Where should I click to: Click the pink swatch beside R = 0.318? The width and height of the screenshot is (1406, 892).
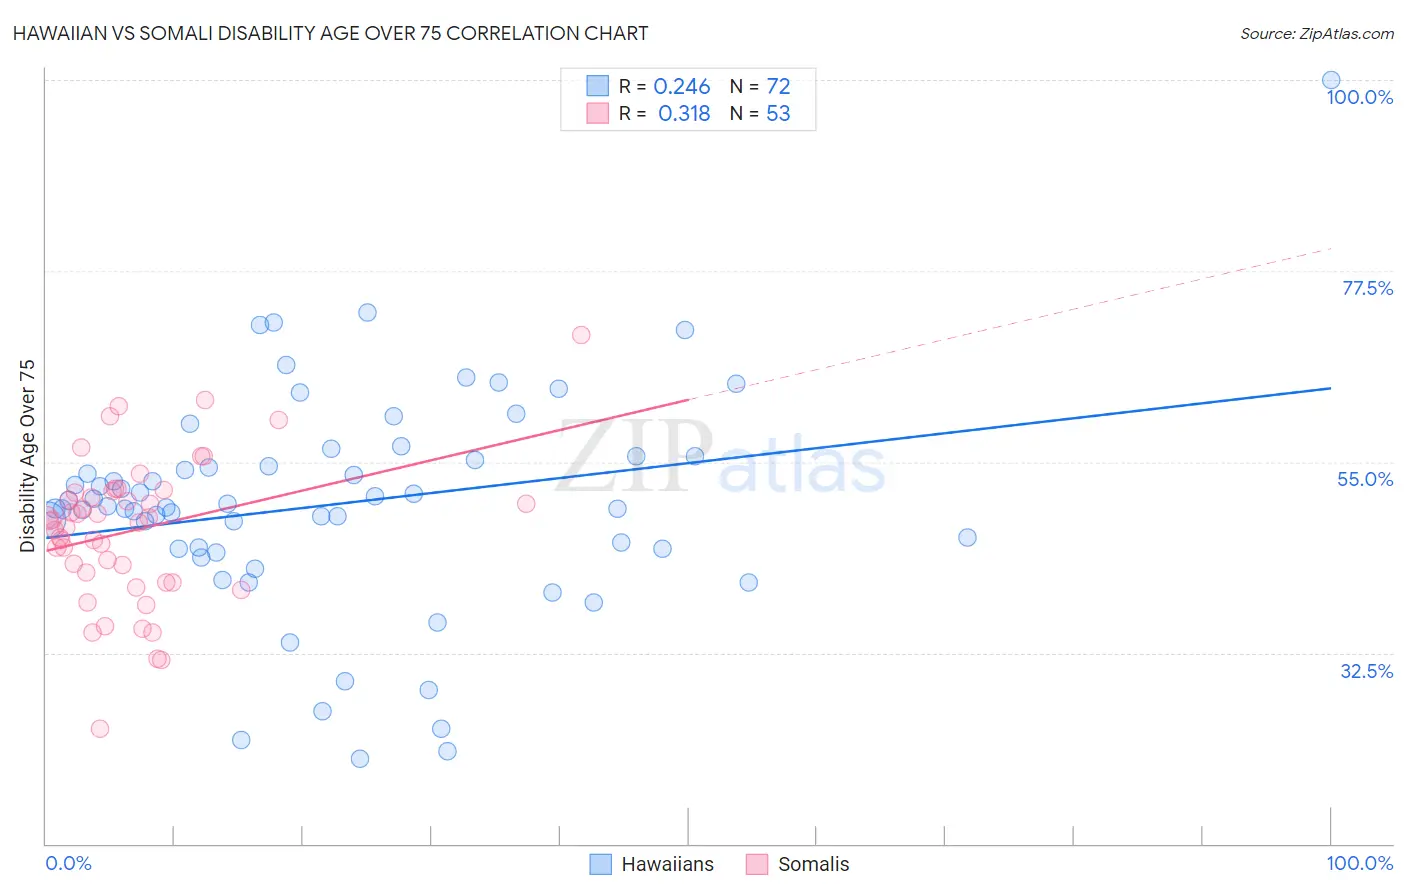[x=598, y=113]
